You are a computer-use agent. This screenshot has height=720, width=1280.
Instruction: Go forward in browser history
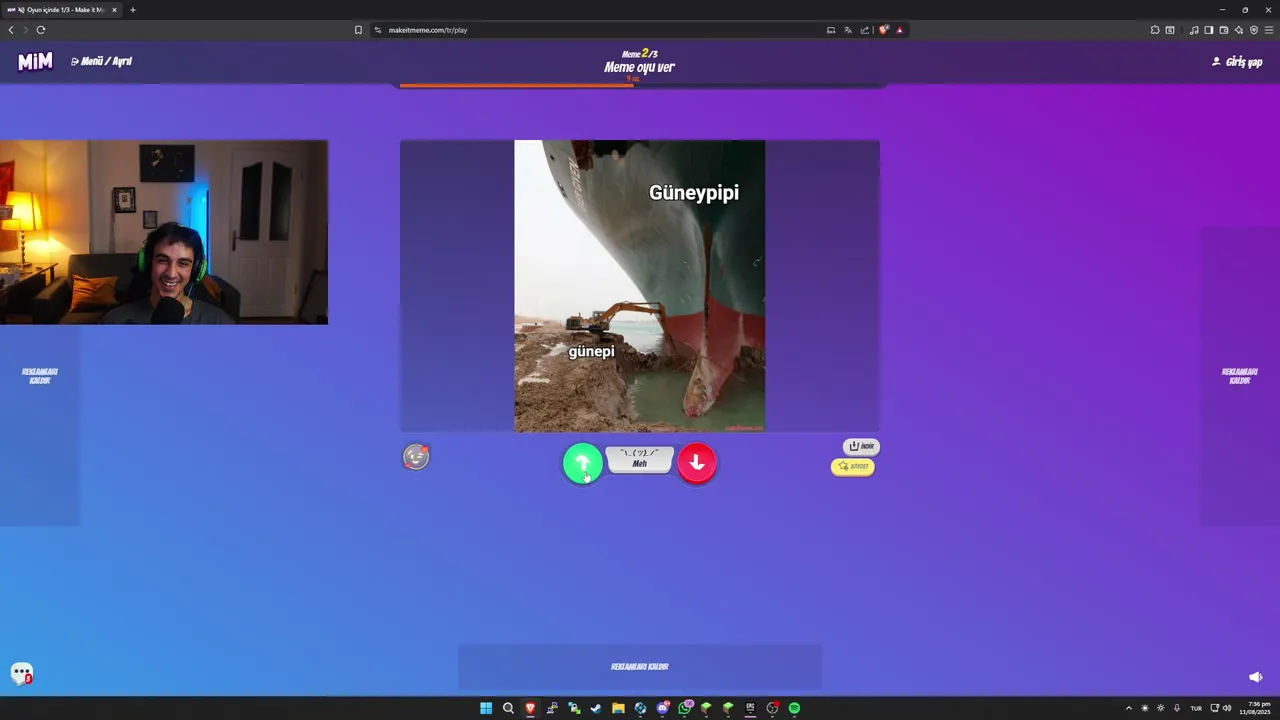pos(26,30)
